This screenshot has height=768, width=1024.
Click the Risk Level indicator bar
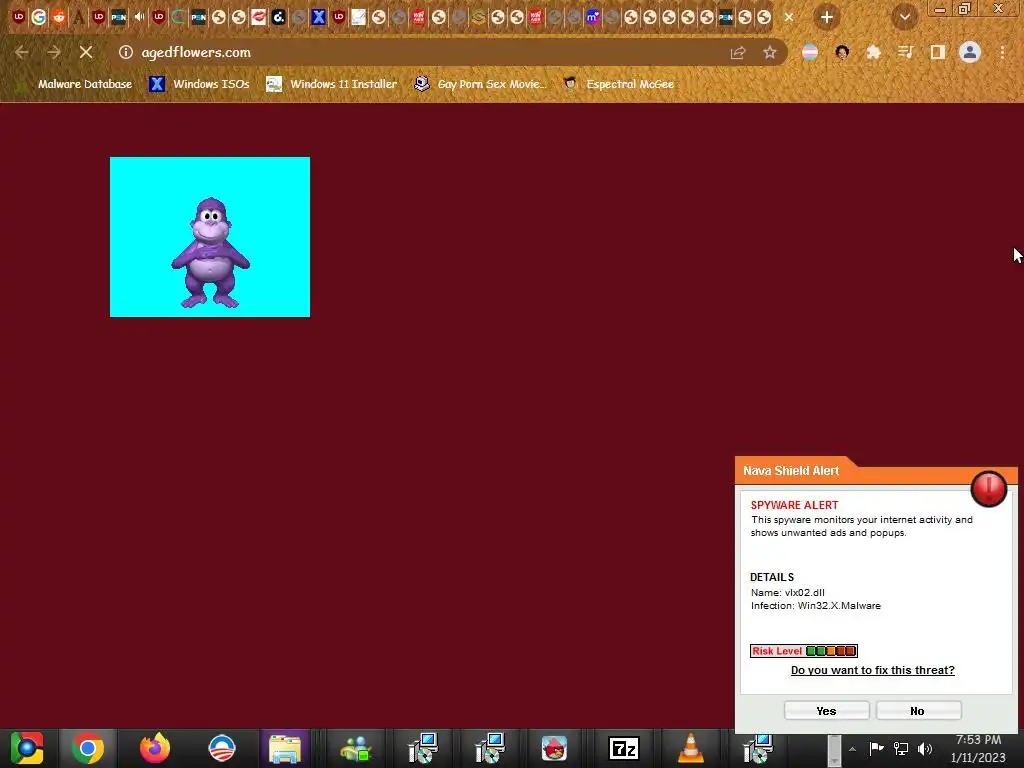pos(803,650)
